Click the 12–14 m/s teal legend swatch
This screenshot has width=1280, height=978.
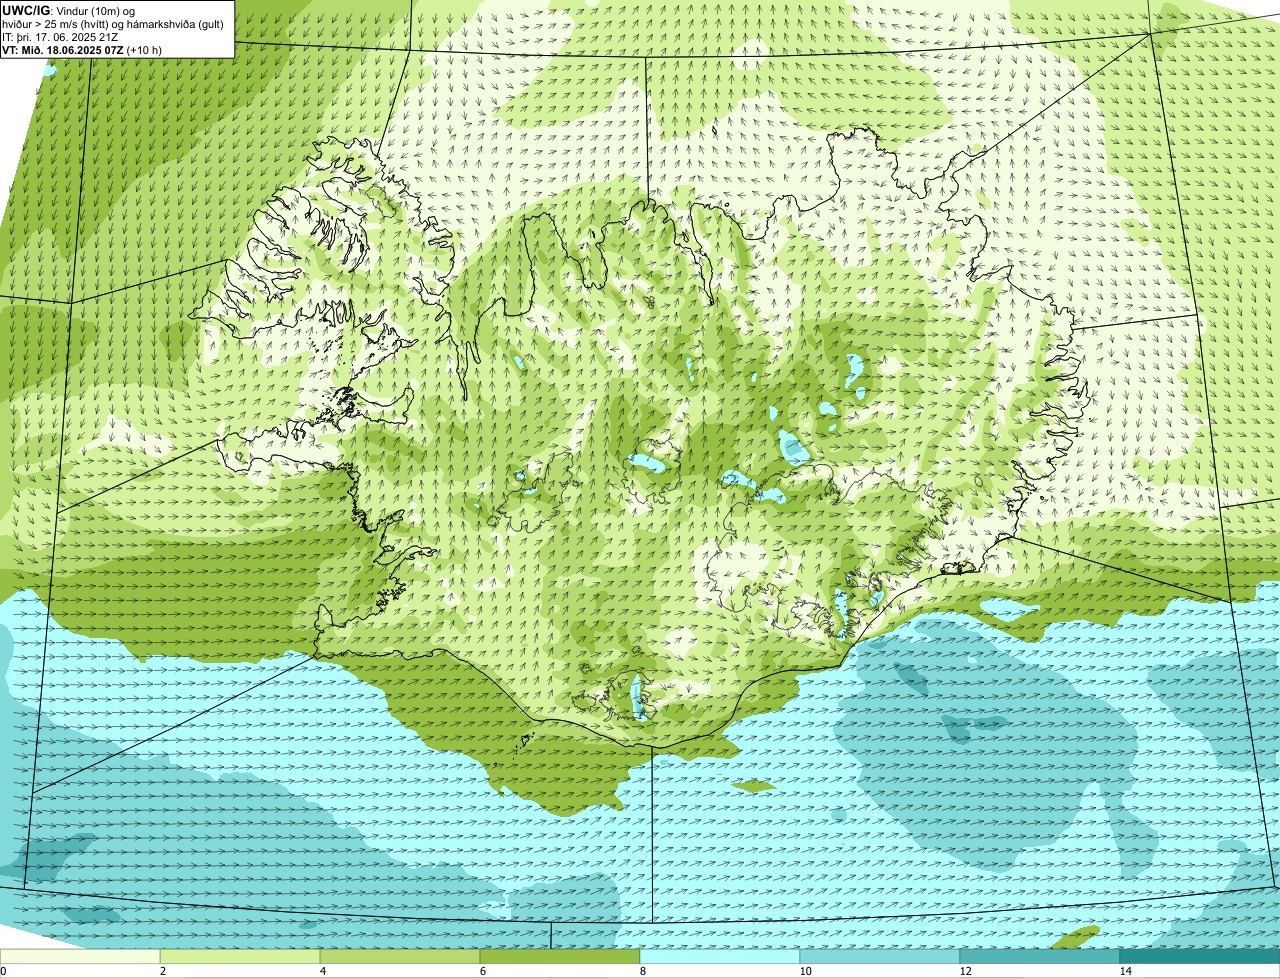pyautogui.click(x=1040, y=956)
